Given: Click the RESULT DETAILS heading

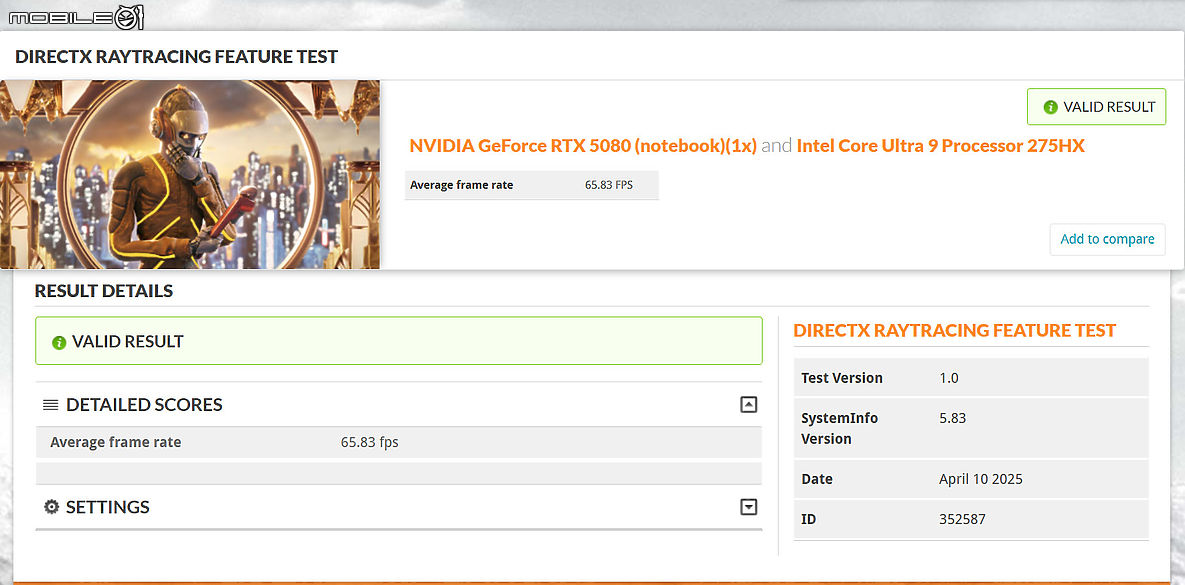Looking at the screenshot, I should coord(104,291).
